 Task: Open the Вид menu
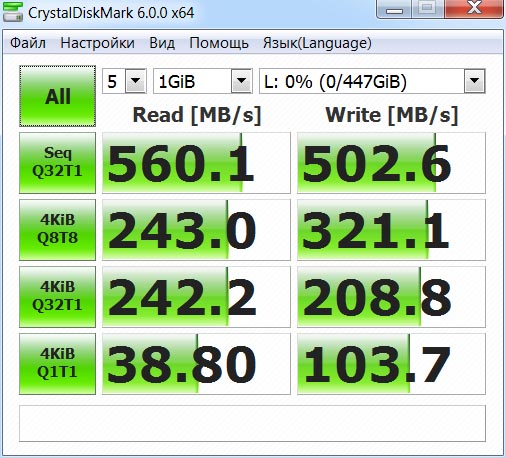(x=162, y=43)
